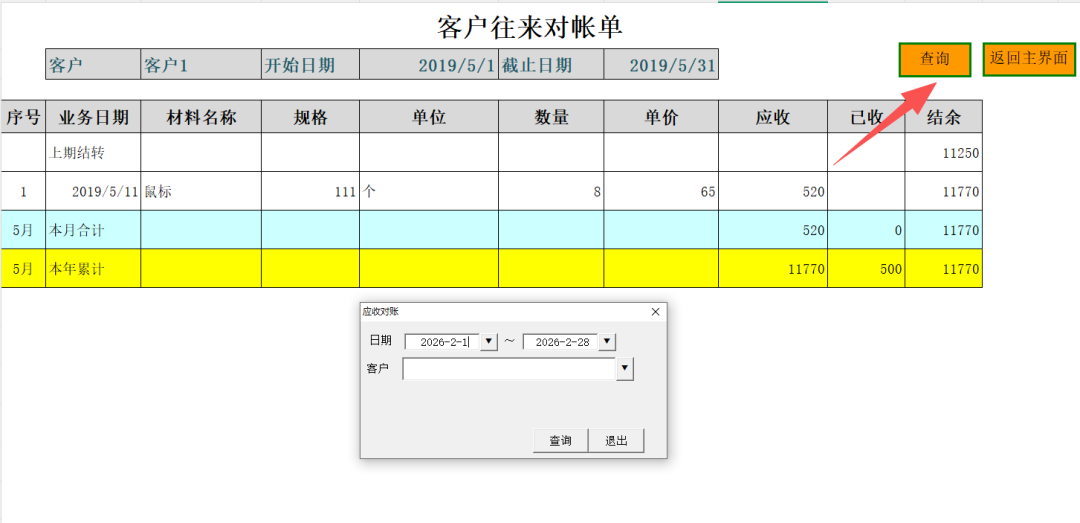Select the 客户1 cell in the header row
Screen dimensions: 1080x523
(200, 66)
